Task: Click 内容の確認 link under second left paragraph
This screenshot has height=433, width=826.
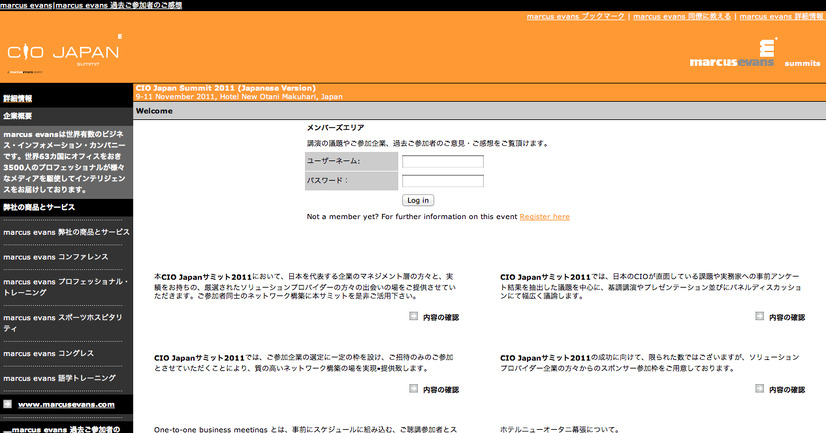Action: [x=441, y=390]
